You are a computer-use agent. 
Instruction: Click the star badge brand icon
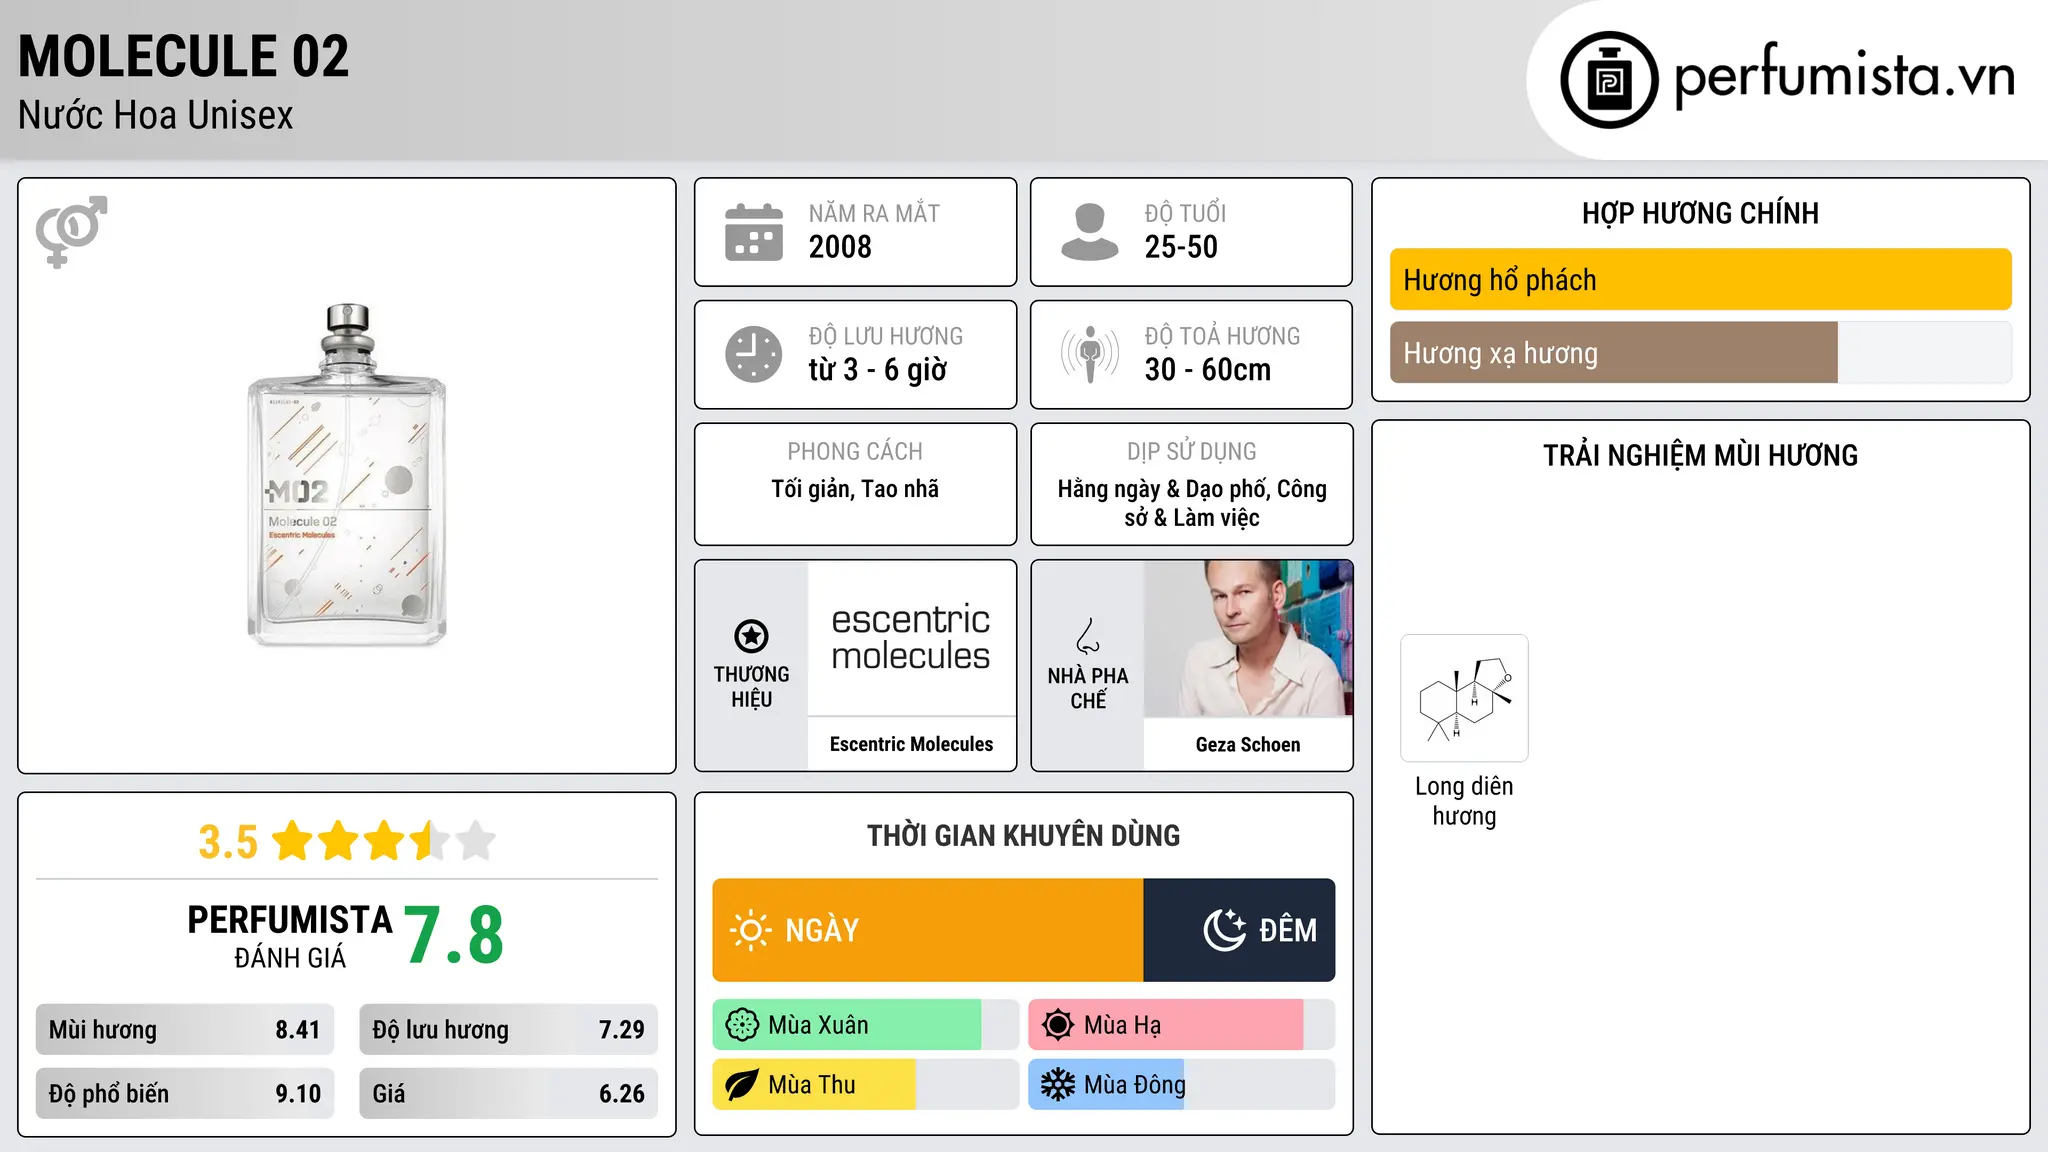(x=751, y=635)
